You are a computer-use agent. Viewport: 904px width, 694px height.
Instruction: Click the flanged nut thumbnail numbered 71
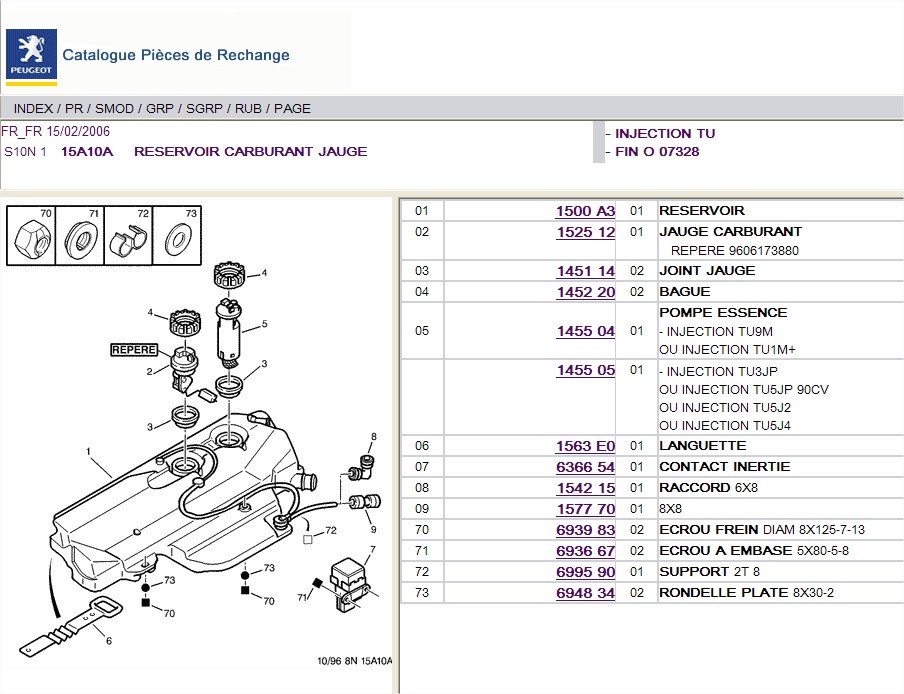(x=78, y=239)
